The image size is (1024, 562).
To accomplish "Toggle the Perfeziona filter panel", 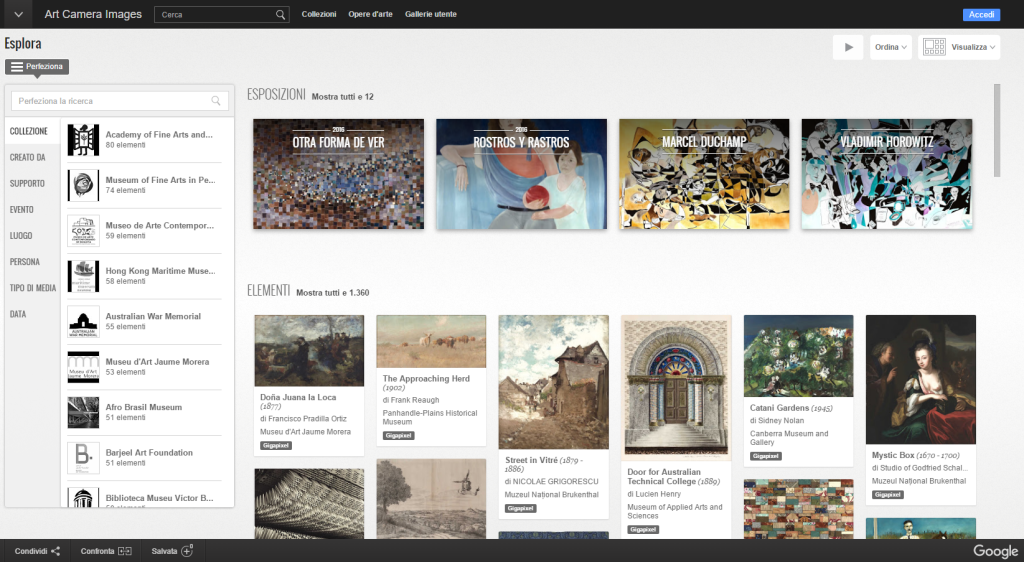I will tap(37, 66).
